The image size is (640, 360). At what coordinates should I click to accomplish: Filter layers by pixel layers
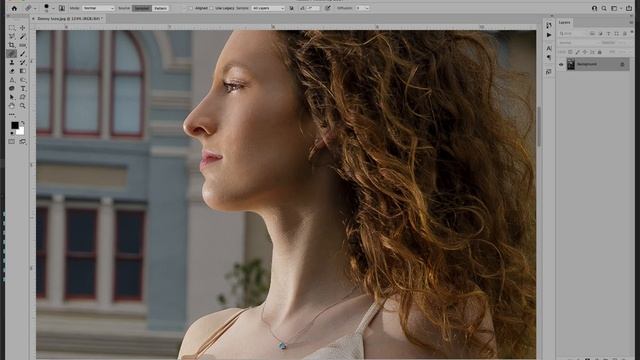[x=592, y=33]
